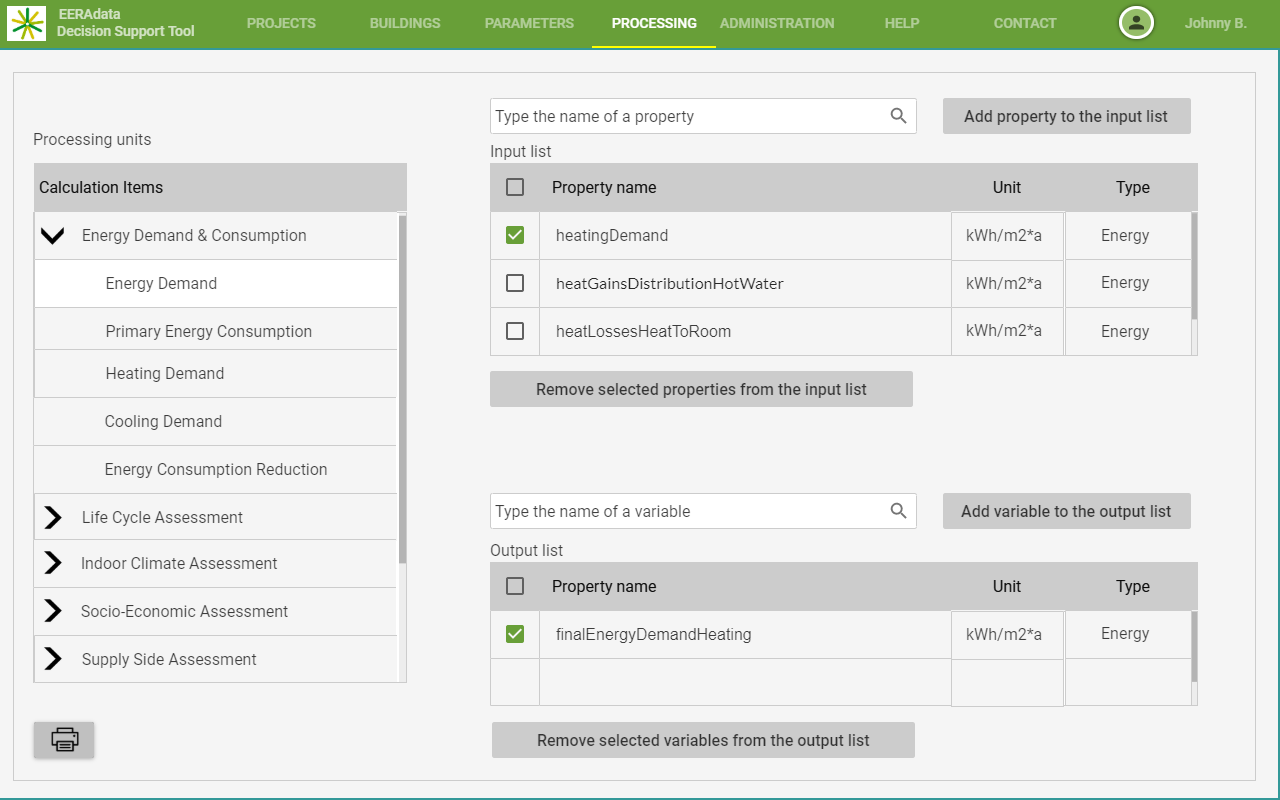Switch to the Parameters tab

tap(529, 23)
